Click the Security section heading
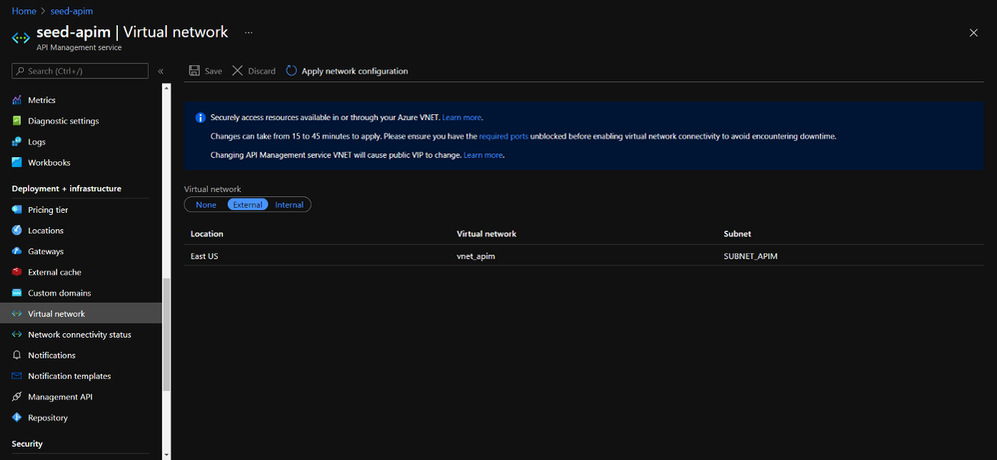The image size is (999, 460). click(x=27, y=444)
